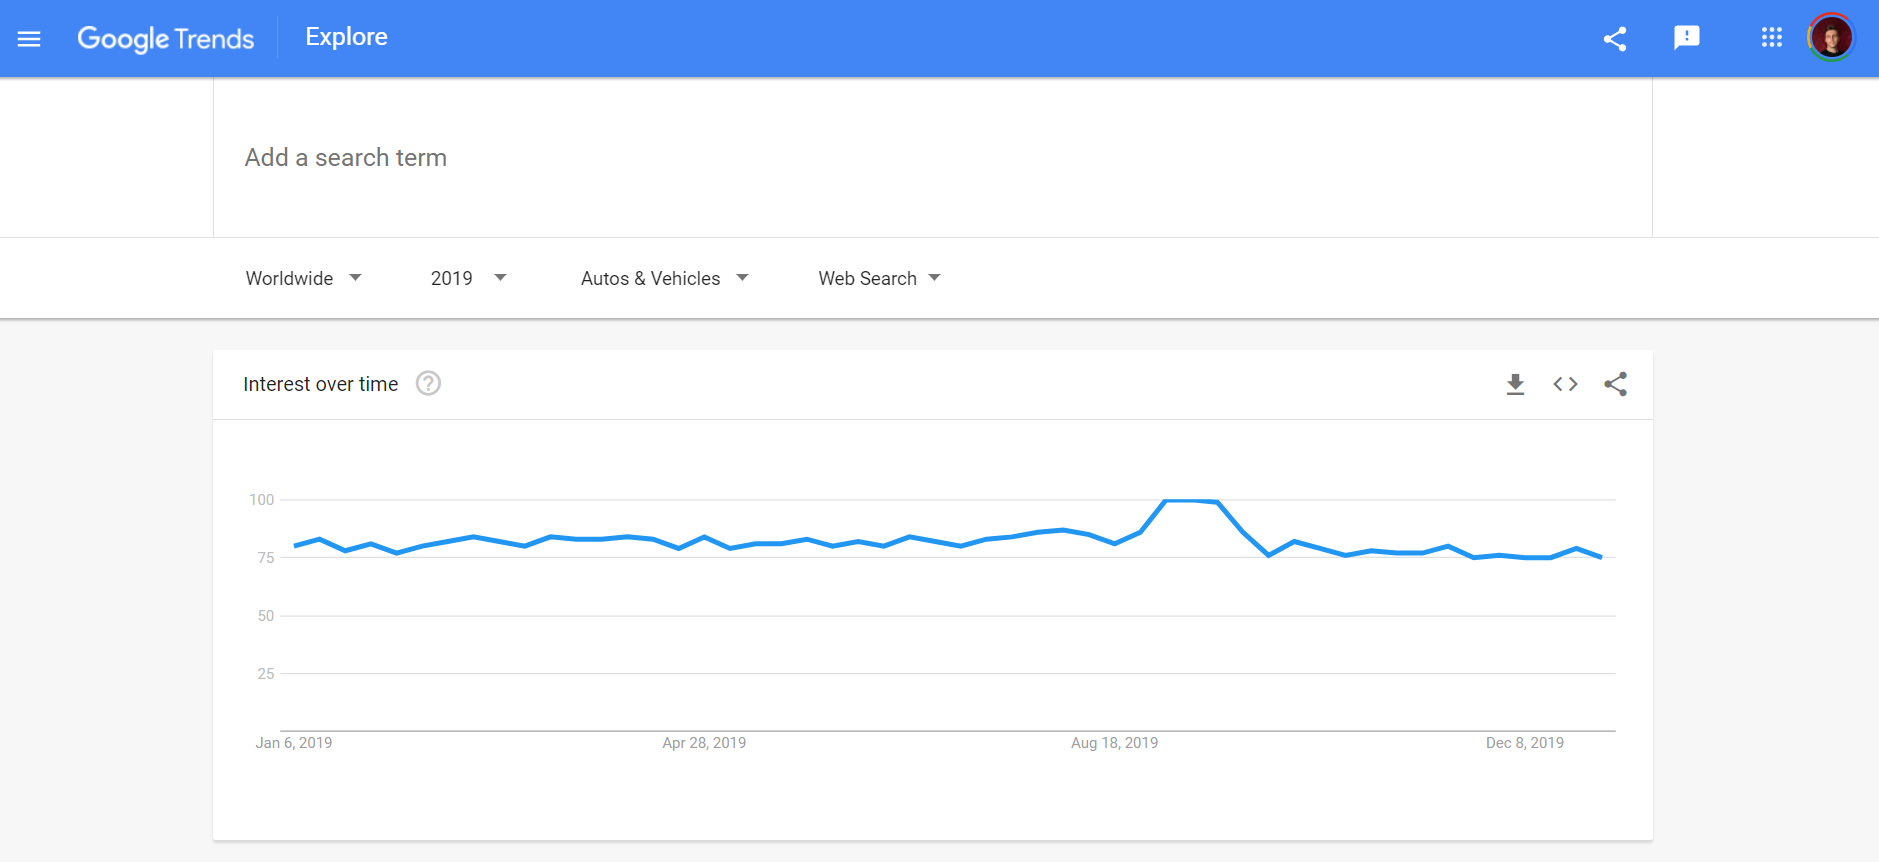Download the Interest over time data as CSV
Viewport: 1879px width, 862px height.
[1515, 384]
